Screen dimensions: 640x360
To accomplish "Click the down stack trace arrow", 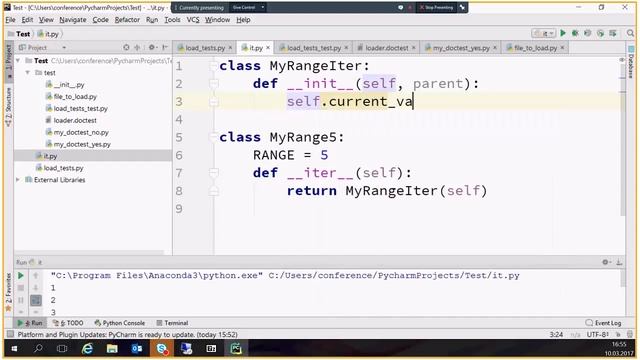I will [x=36, y=288].
